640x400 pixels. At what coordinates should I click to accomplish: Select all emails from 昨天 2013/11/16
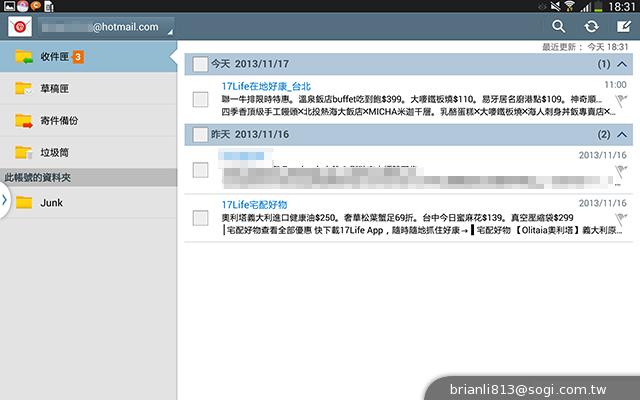200,134
